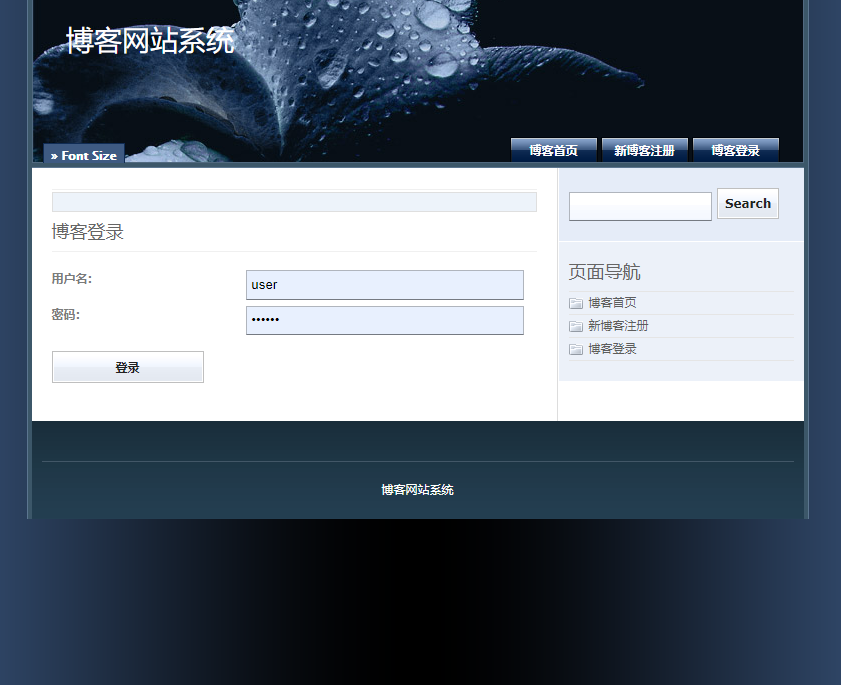Click inside the sidebar search text box
This screenshot has height=685, width=841.
point(639,206)
